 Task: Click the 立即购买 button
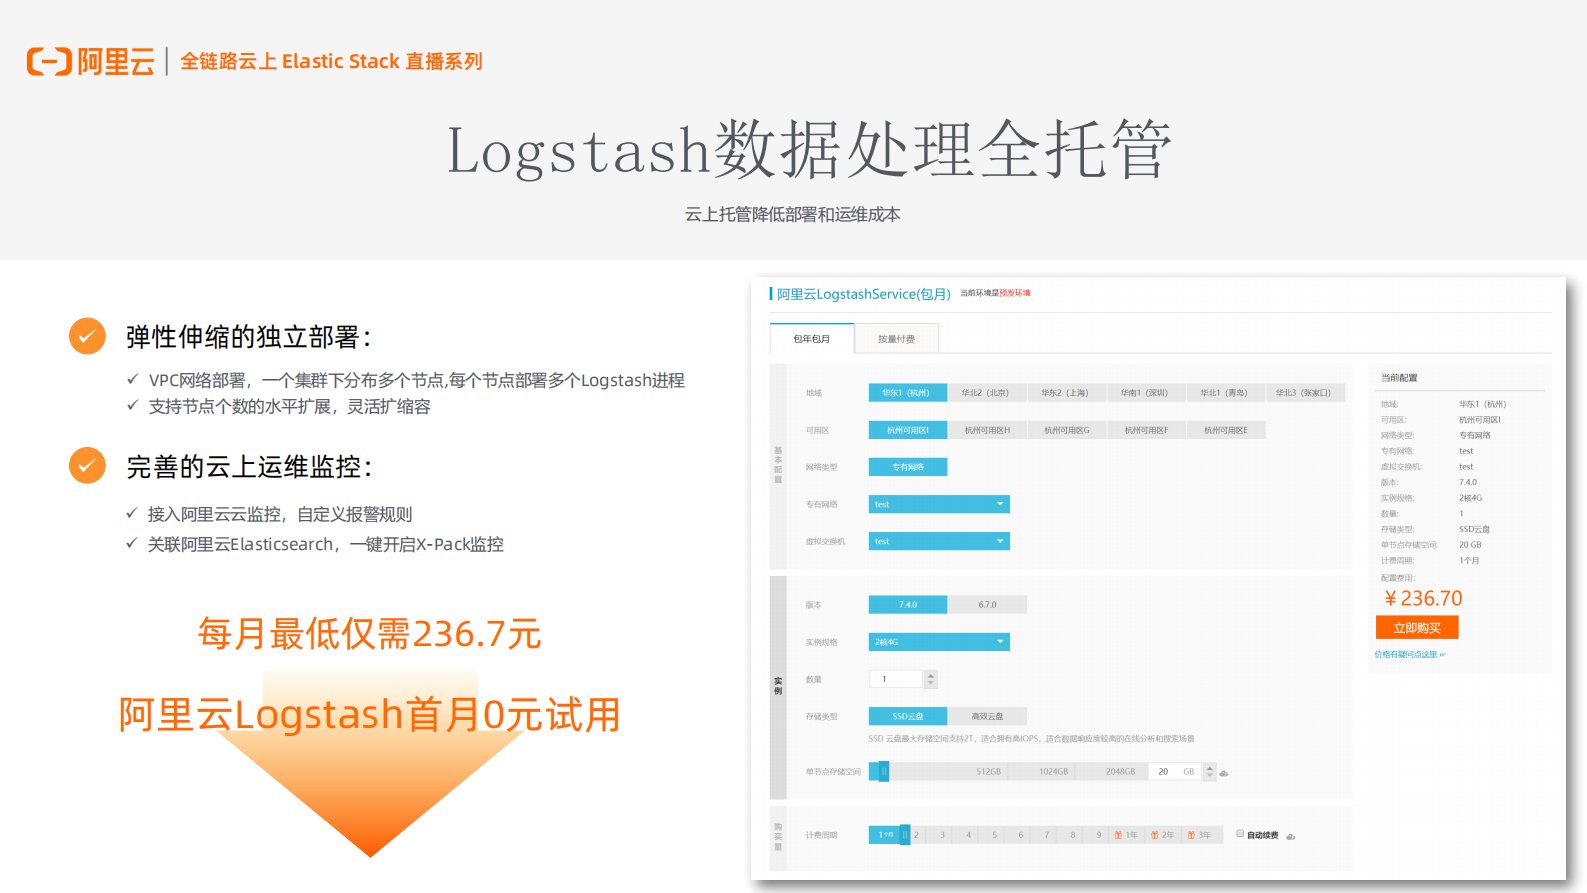[1417, 628]
